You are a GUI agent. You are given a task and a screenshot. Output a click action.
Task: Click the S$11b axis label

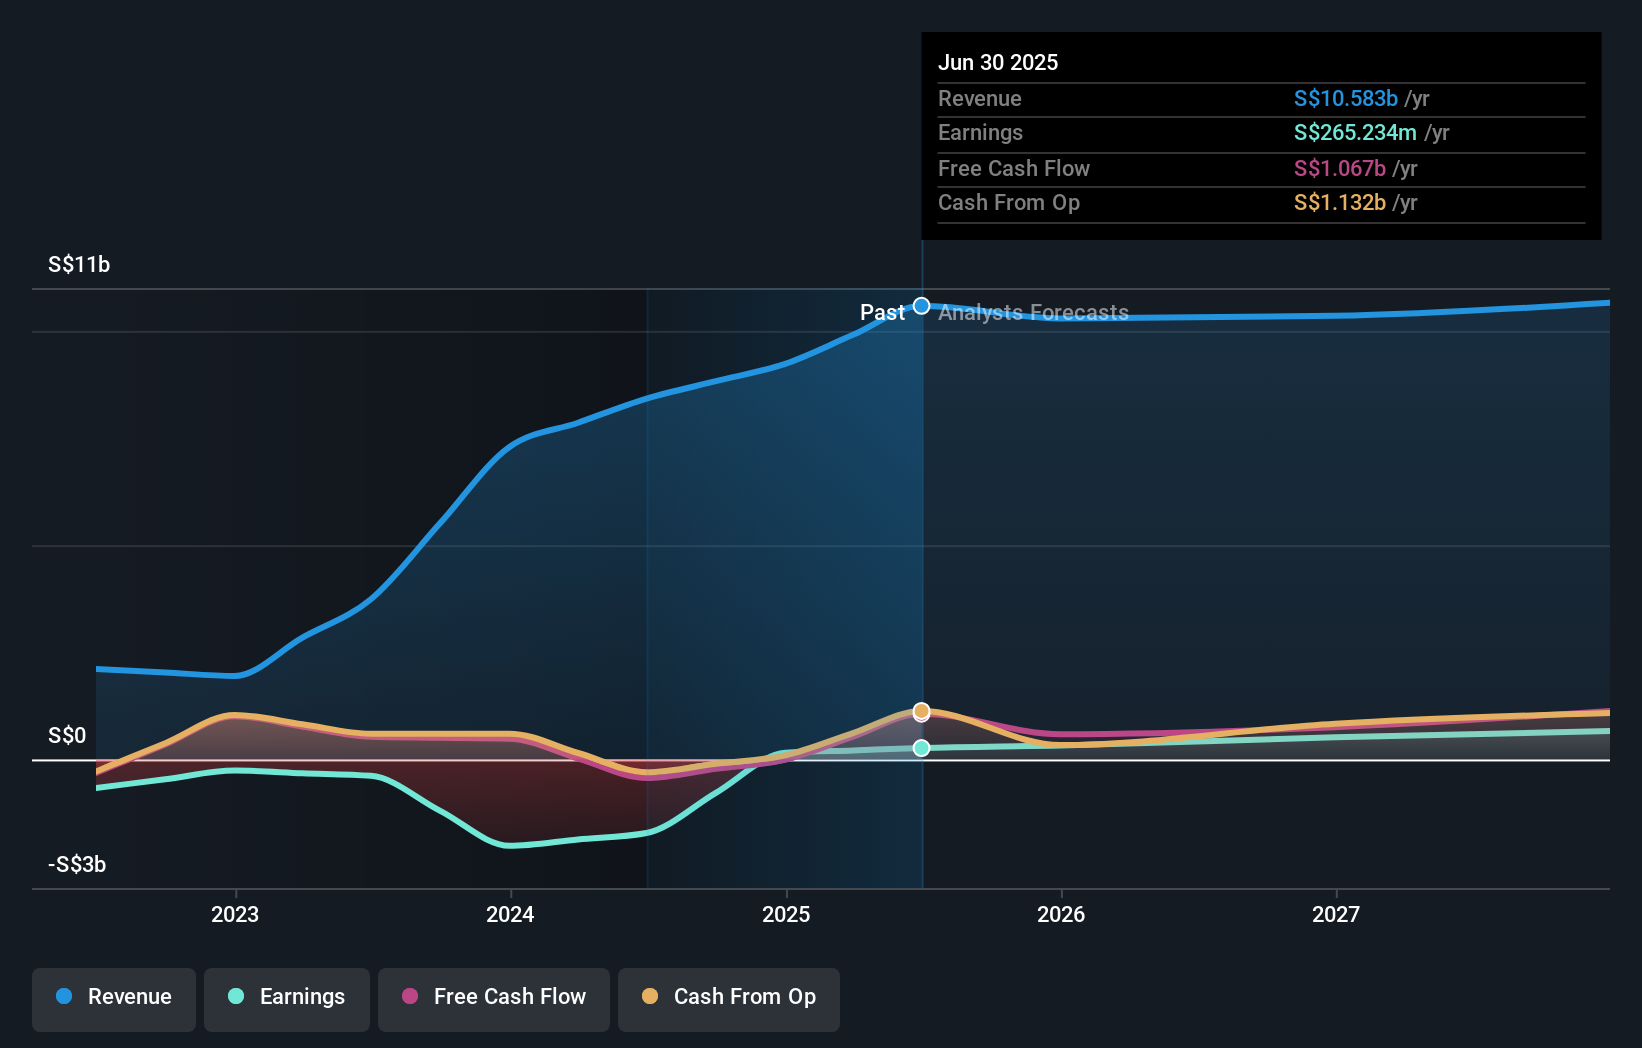pos(78,264)
